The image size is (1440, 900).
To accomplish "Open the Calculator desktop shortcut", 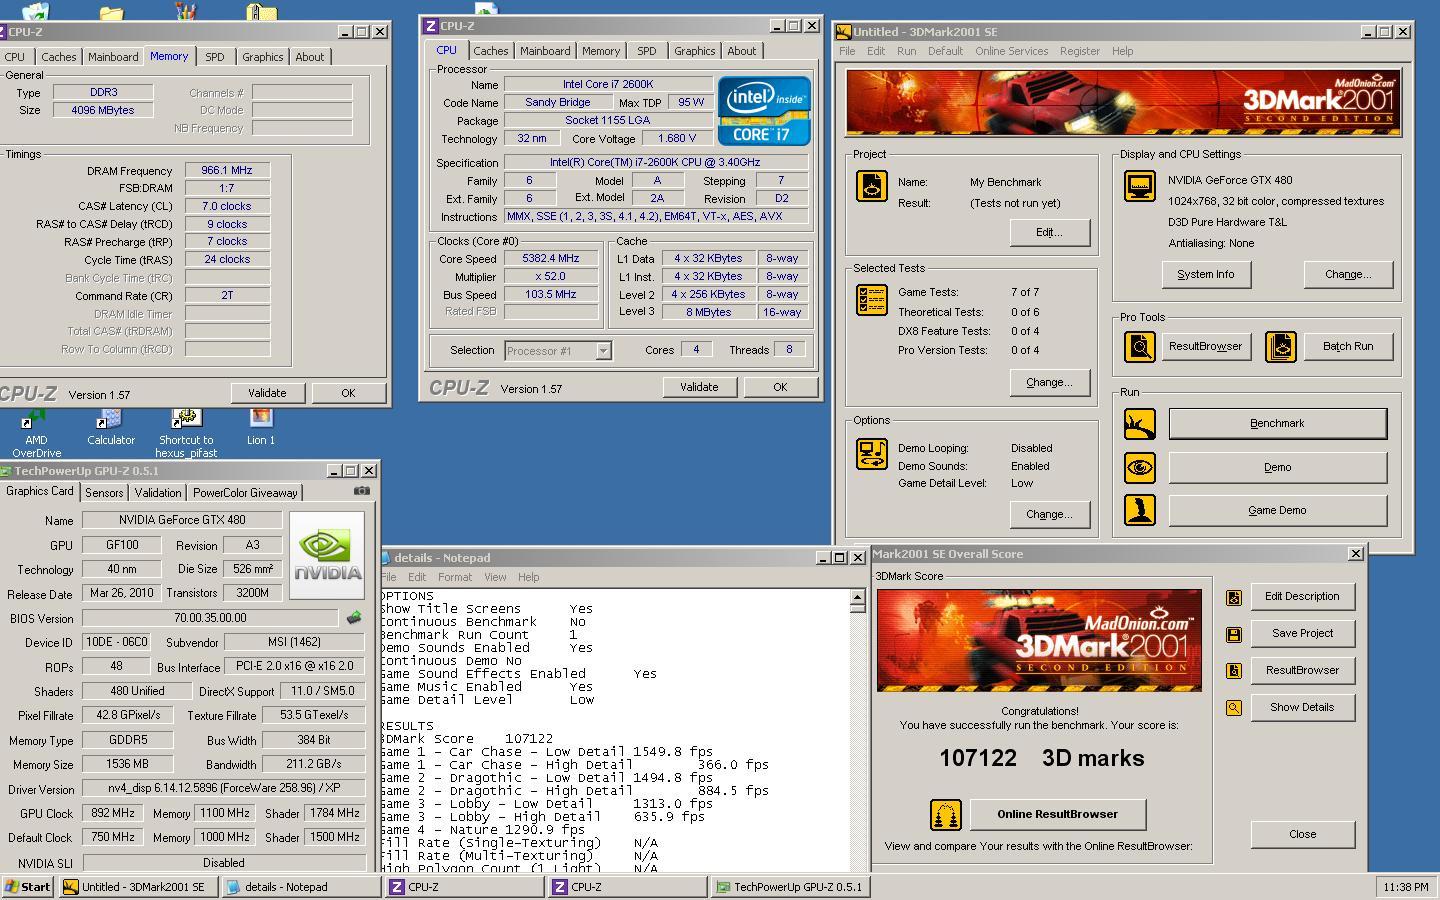I will point(111,428).
